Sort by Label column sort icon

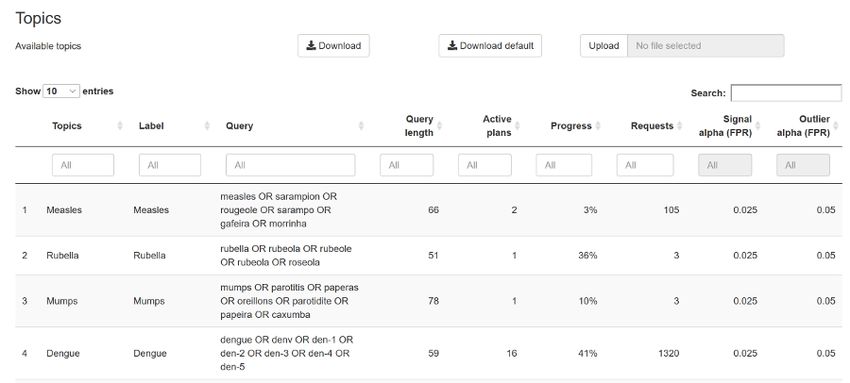pos(207,126)
